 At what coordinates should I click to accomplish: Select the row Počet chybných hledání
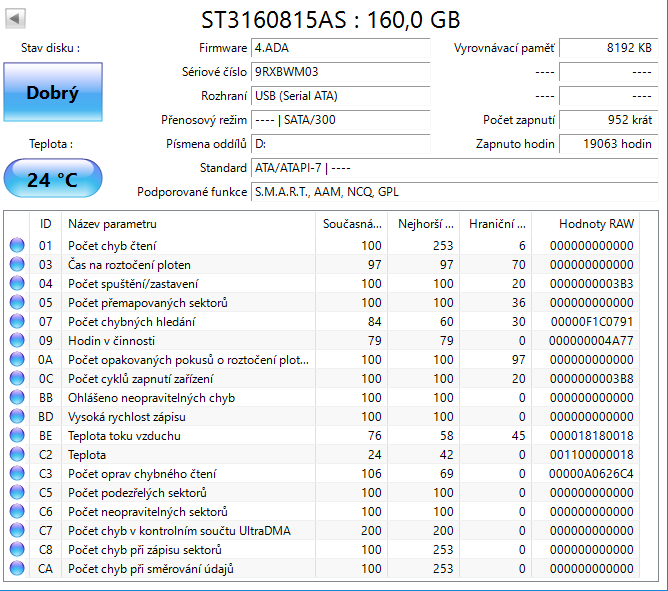(x=322, y=321)
